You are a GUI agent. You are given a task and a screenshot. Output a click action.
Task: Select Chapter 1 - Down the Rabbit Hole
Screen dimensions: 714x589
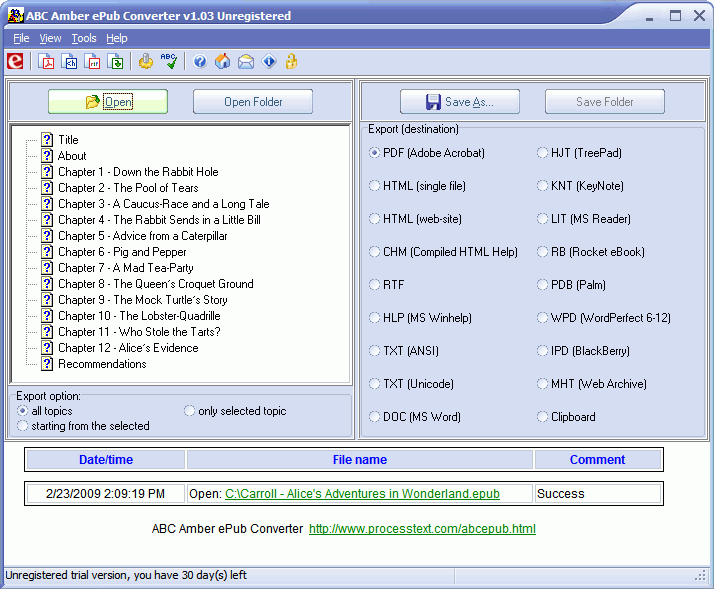coord(138,172)
